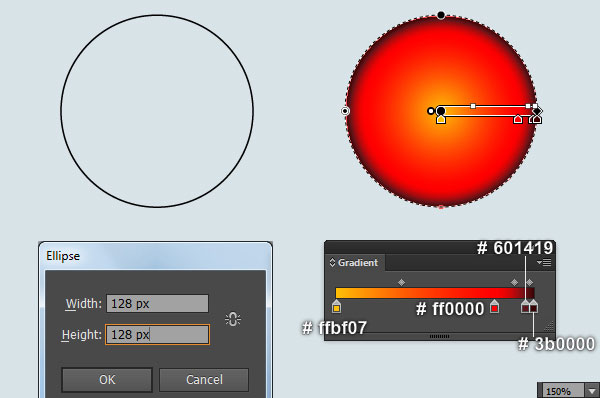Select the 3b0000 final gradient stop
Viewport: 600px width, 398px height.
coord(534,307)
